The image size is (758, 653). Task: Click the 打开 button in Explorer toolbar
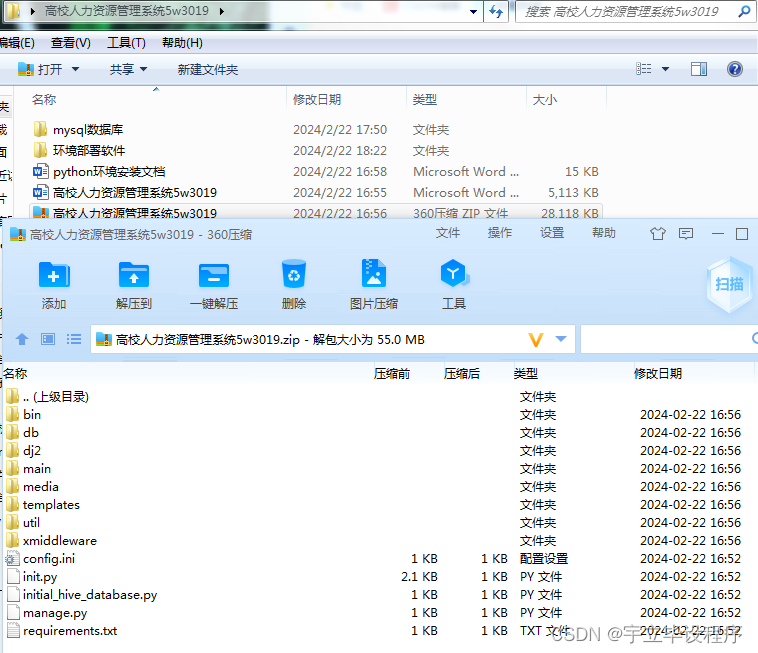click(x=40, y=70)
